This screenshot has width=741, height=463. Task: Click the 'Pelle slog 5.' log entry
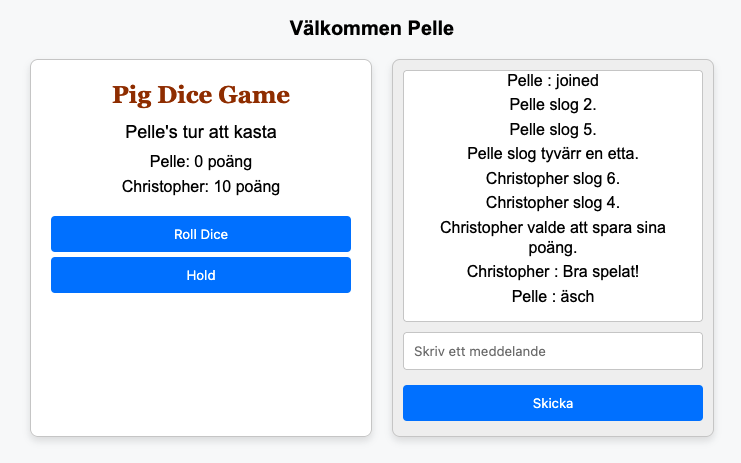552,129
